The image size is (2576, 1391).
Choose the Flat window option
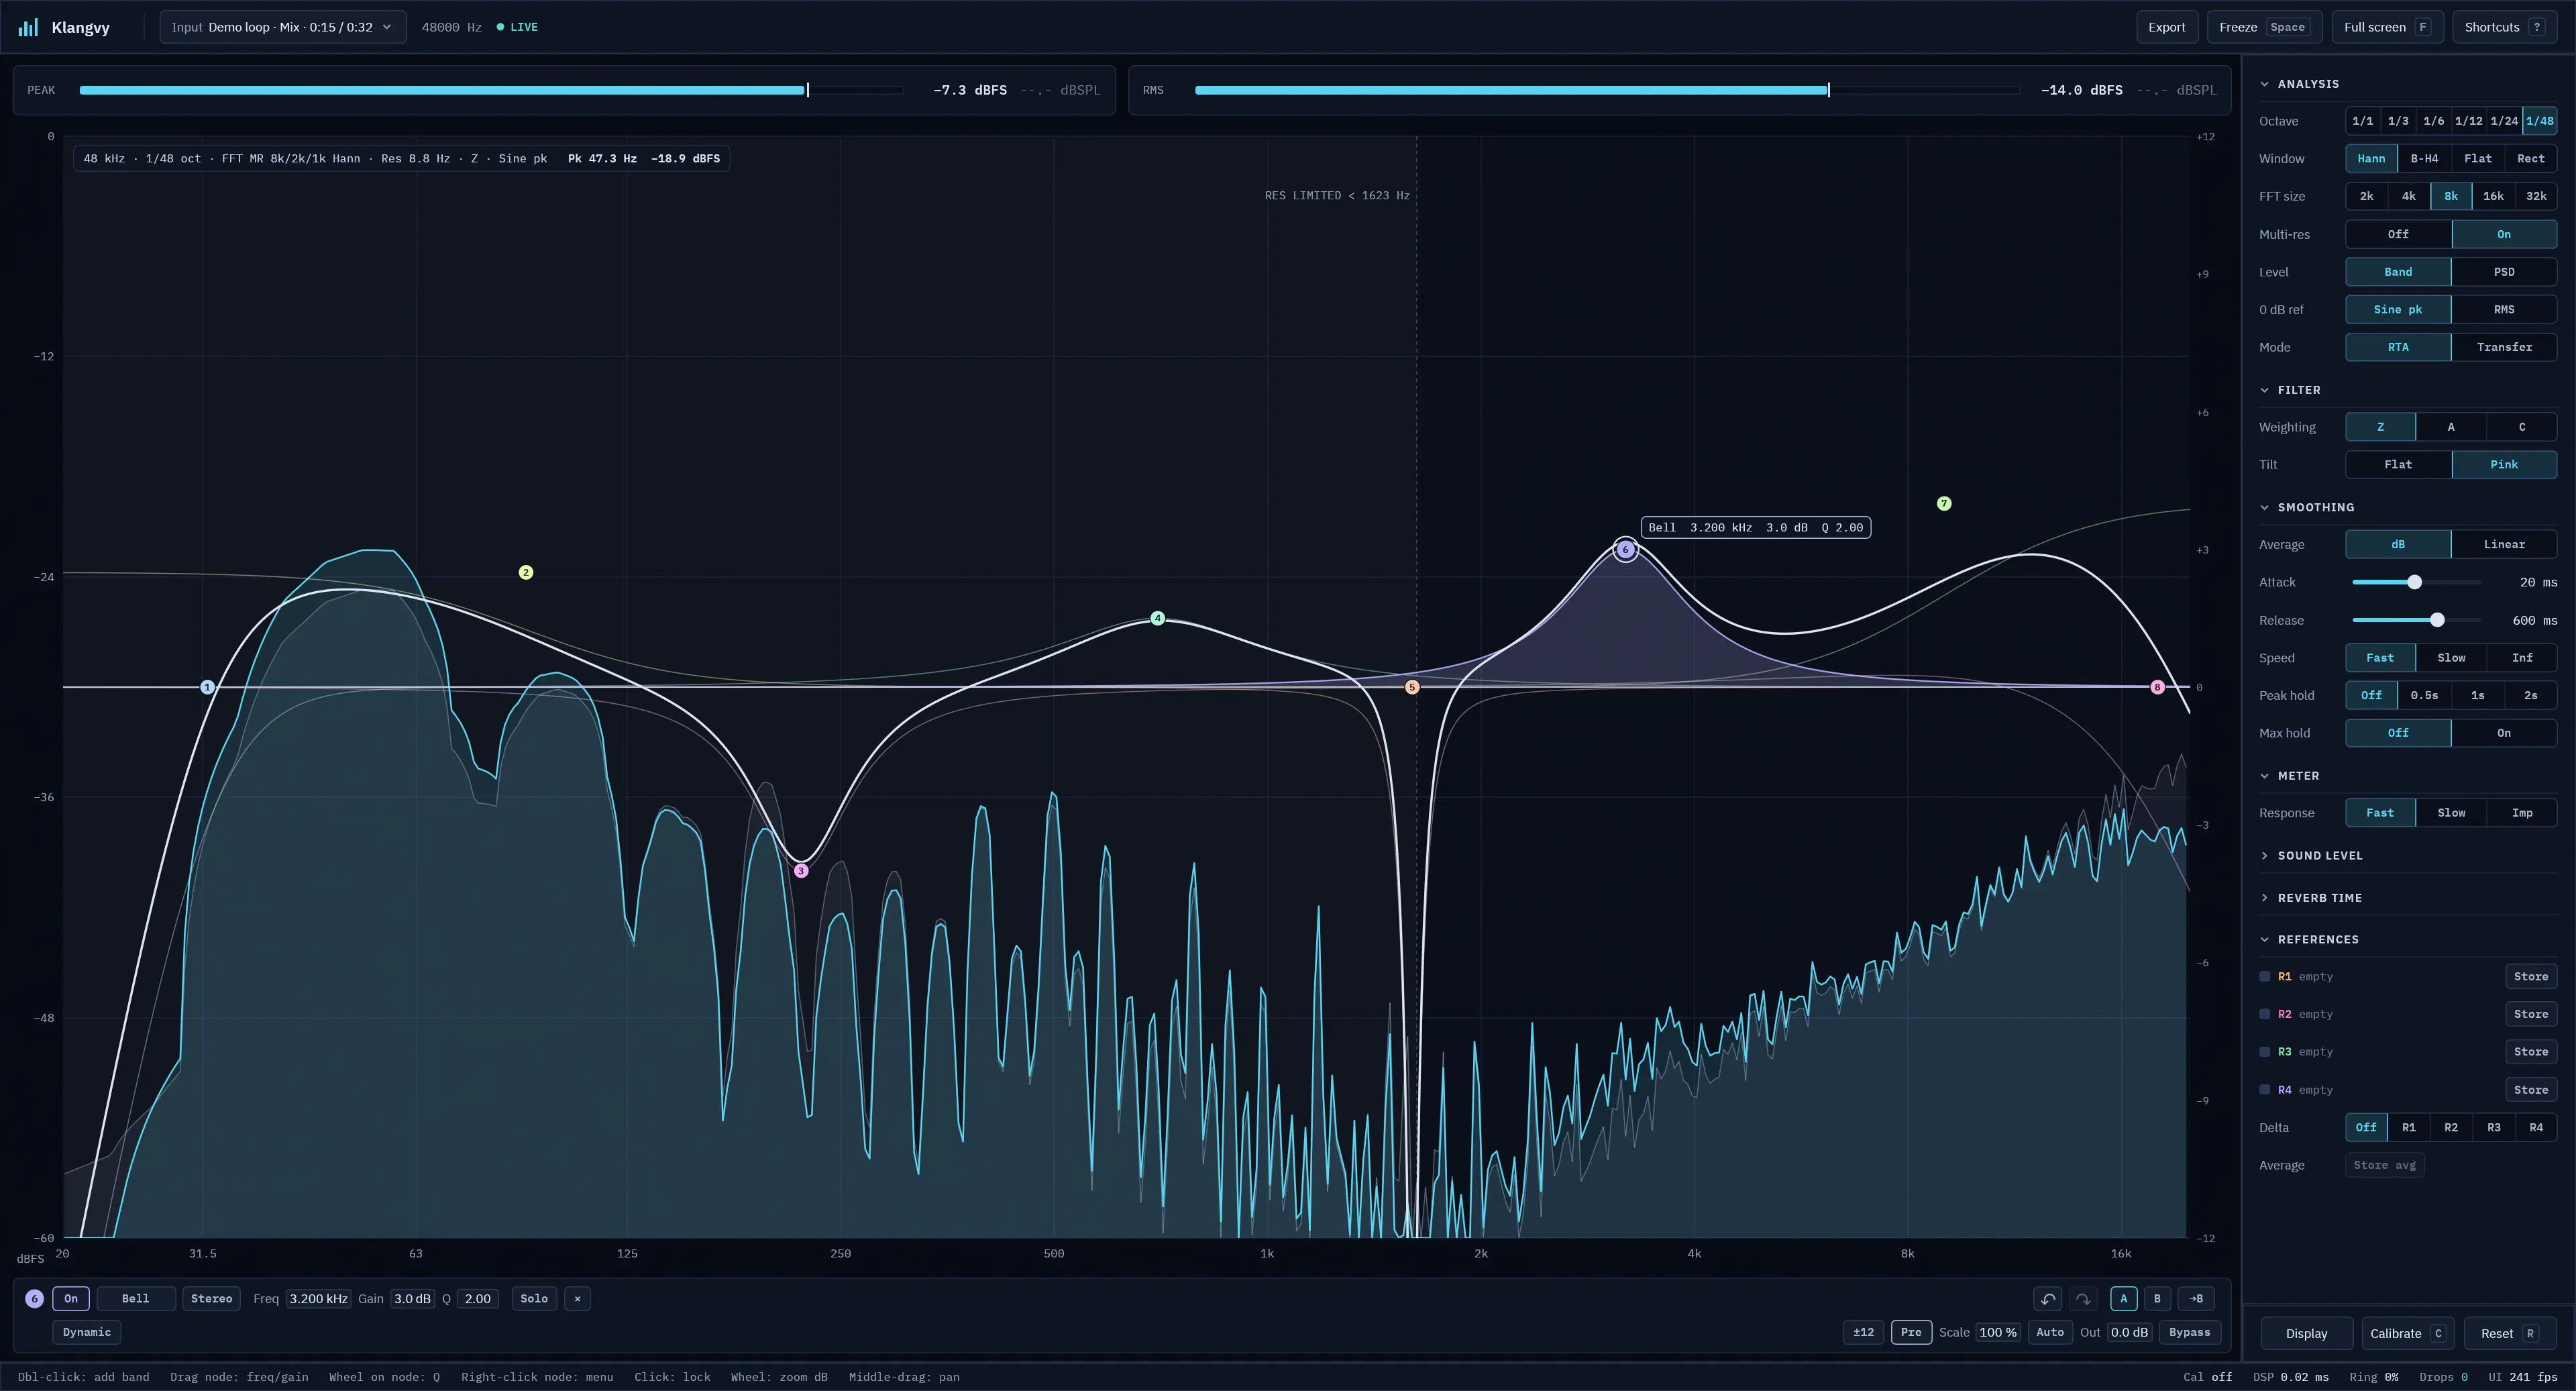pyautogui.click(x=2478, y=159)
